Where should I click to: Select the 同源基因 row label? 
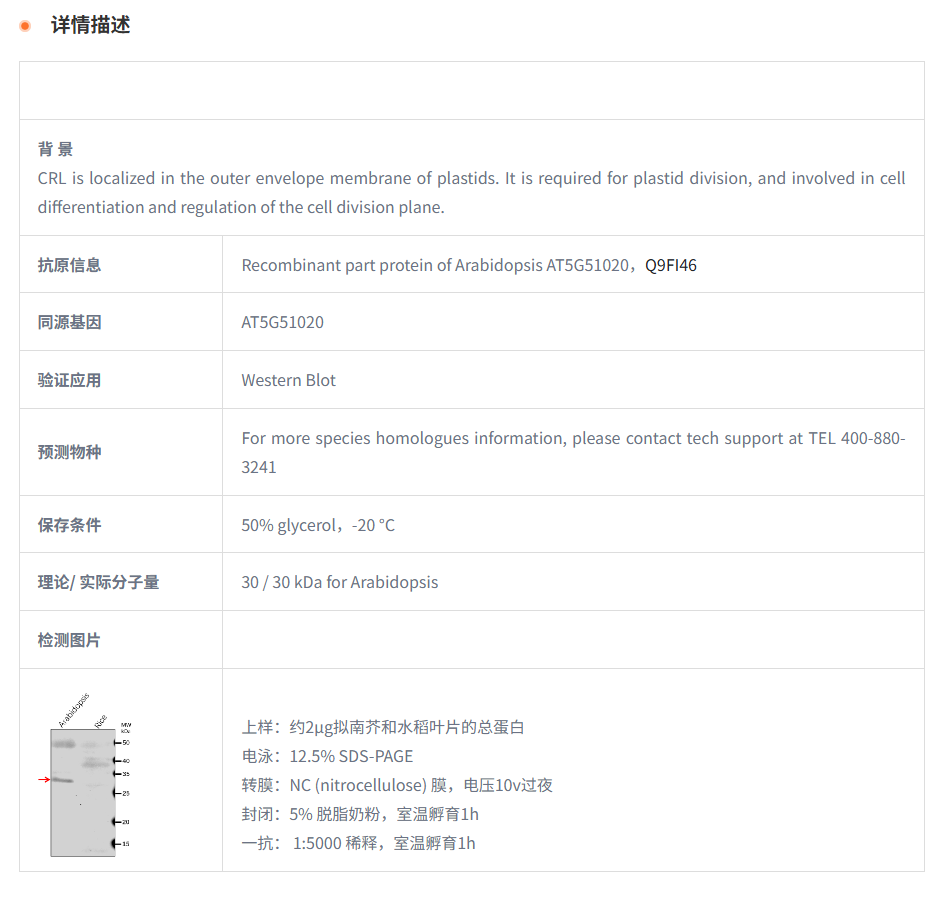[69, 322]
